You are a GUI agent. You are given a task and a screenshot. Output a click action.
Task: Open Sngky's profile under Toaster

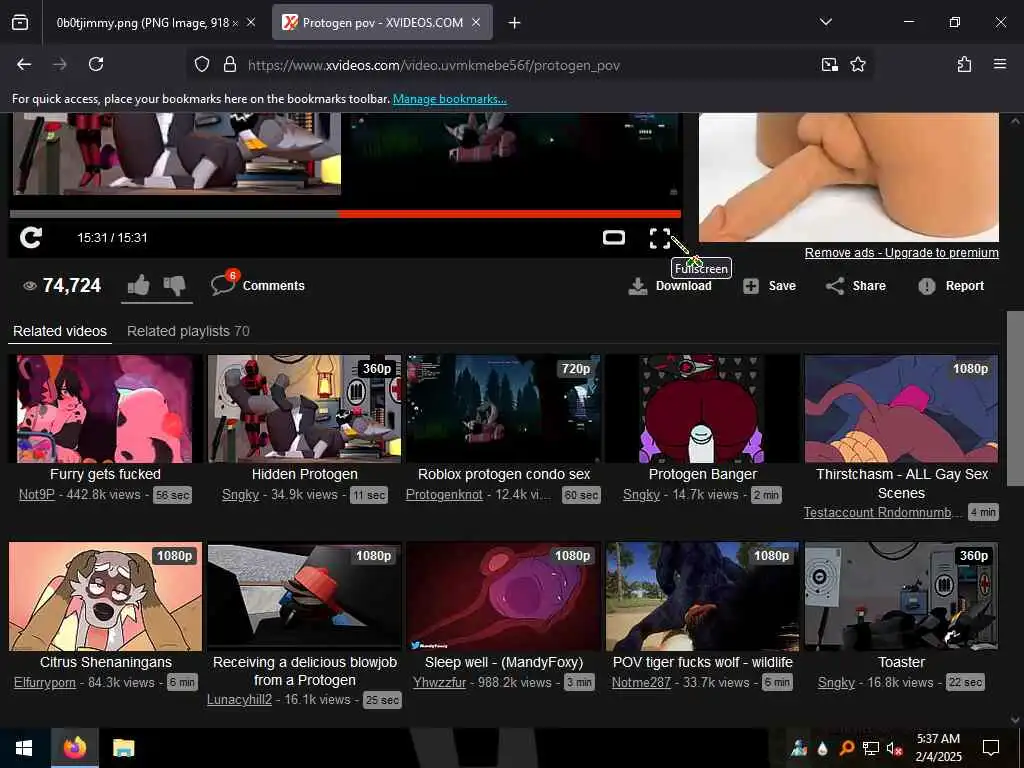pos(836,682)
